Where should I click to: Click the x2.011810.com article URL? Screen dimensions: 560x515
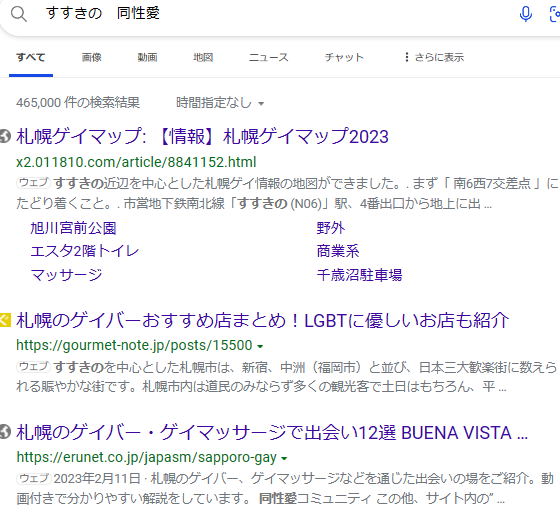136,162
